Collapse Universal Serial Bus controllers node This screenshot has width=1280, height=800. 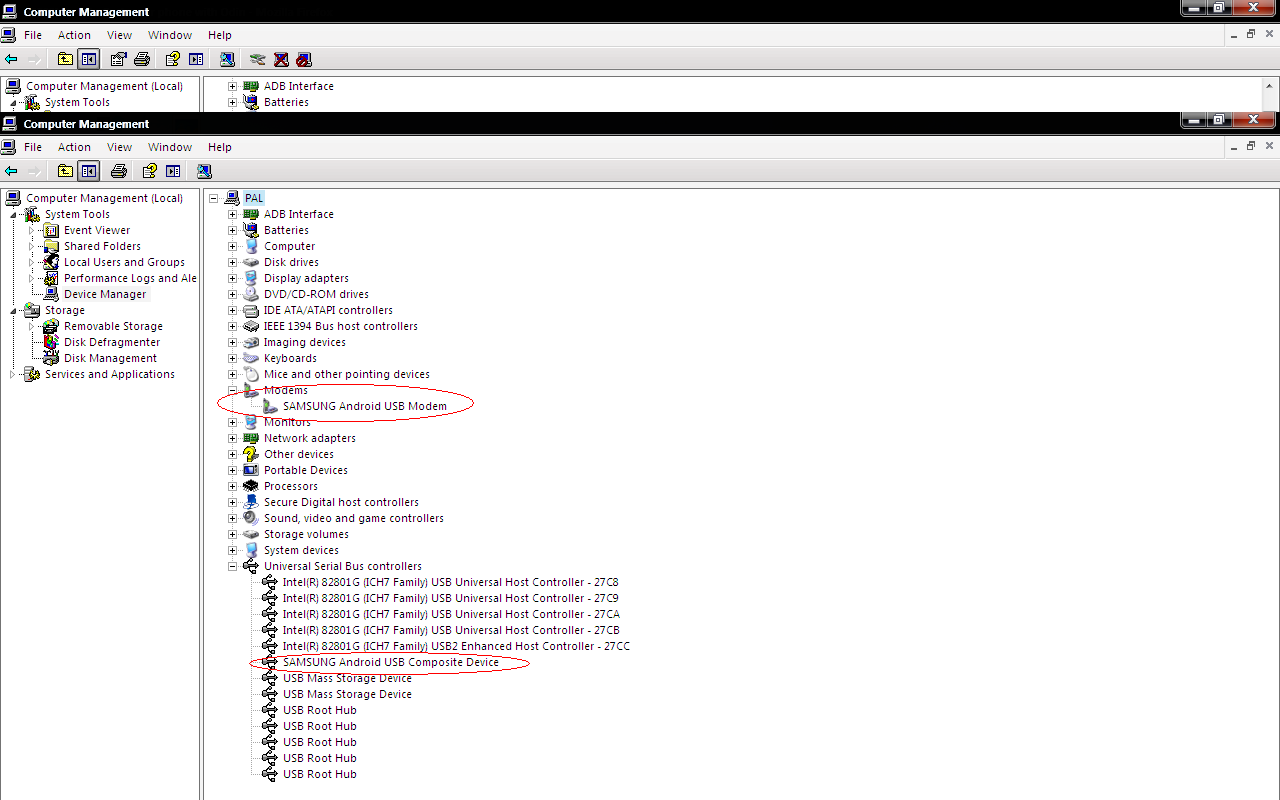click(x=233, y=566)
